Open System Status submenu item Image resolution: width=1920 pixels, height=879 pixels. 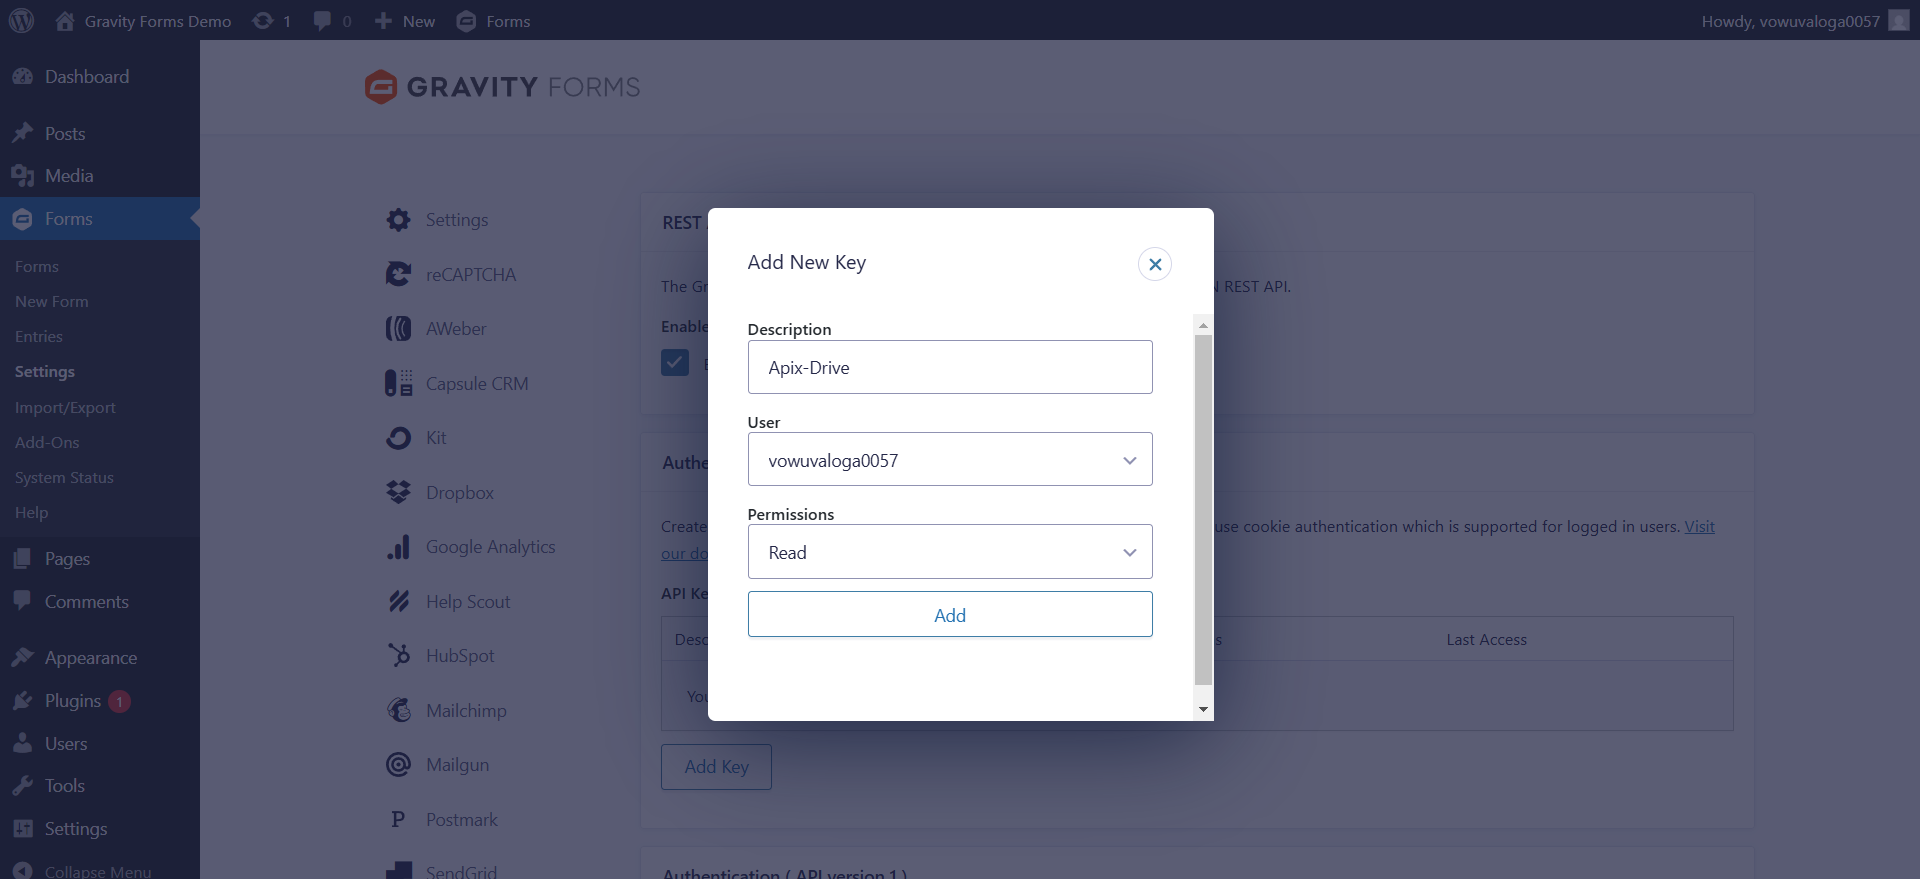pyautogui.click(x=64, y=478)
